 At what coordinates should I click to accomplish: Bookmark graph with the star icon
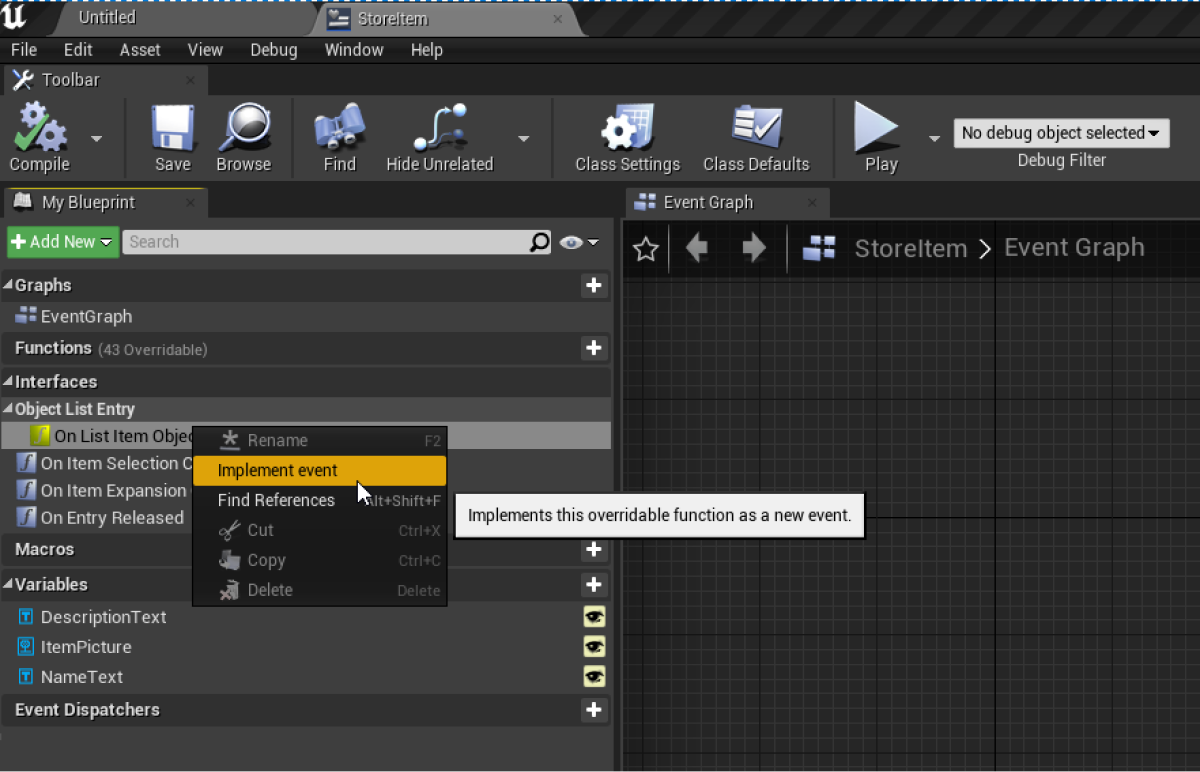(646, 249)
